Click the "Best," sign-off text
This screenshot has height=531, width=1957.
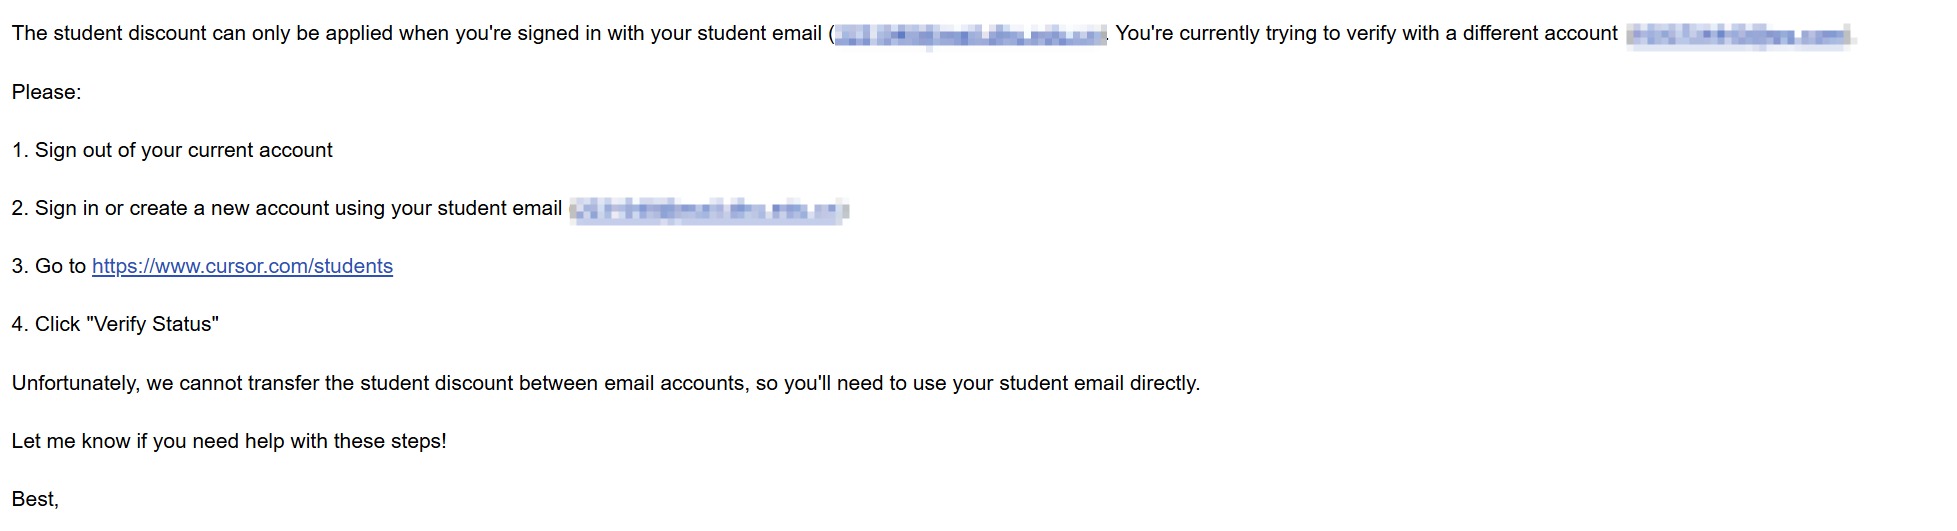35,499
